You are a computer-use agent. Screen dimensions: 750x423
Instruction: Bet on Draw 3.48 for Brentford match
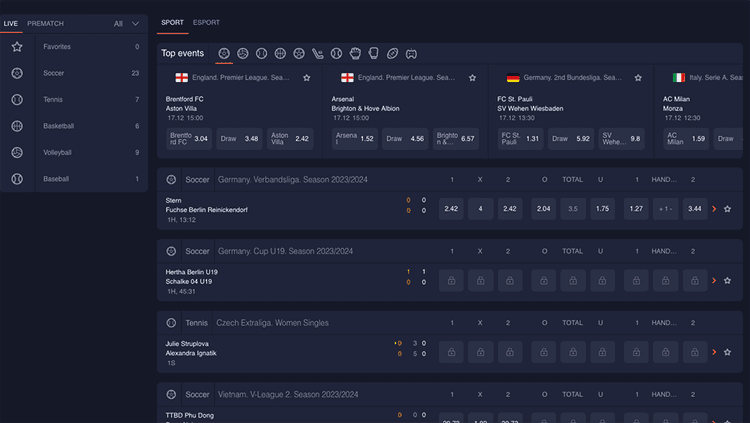tap(239, 139)
